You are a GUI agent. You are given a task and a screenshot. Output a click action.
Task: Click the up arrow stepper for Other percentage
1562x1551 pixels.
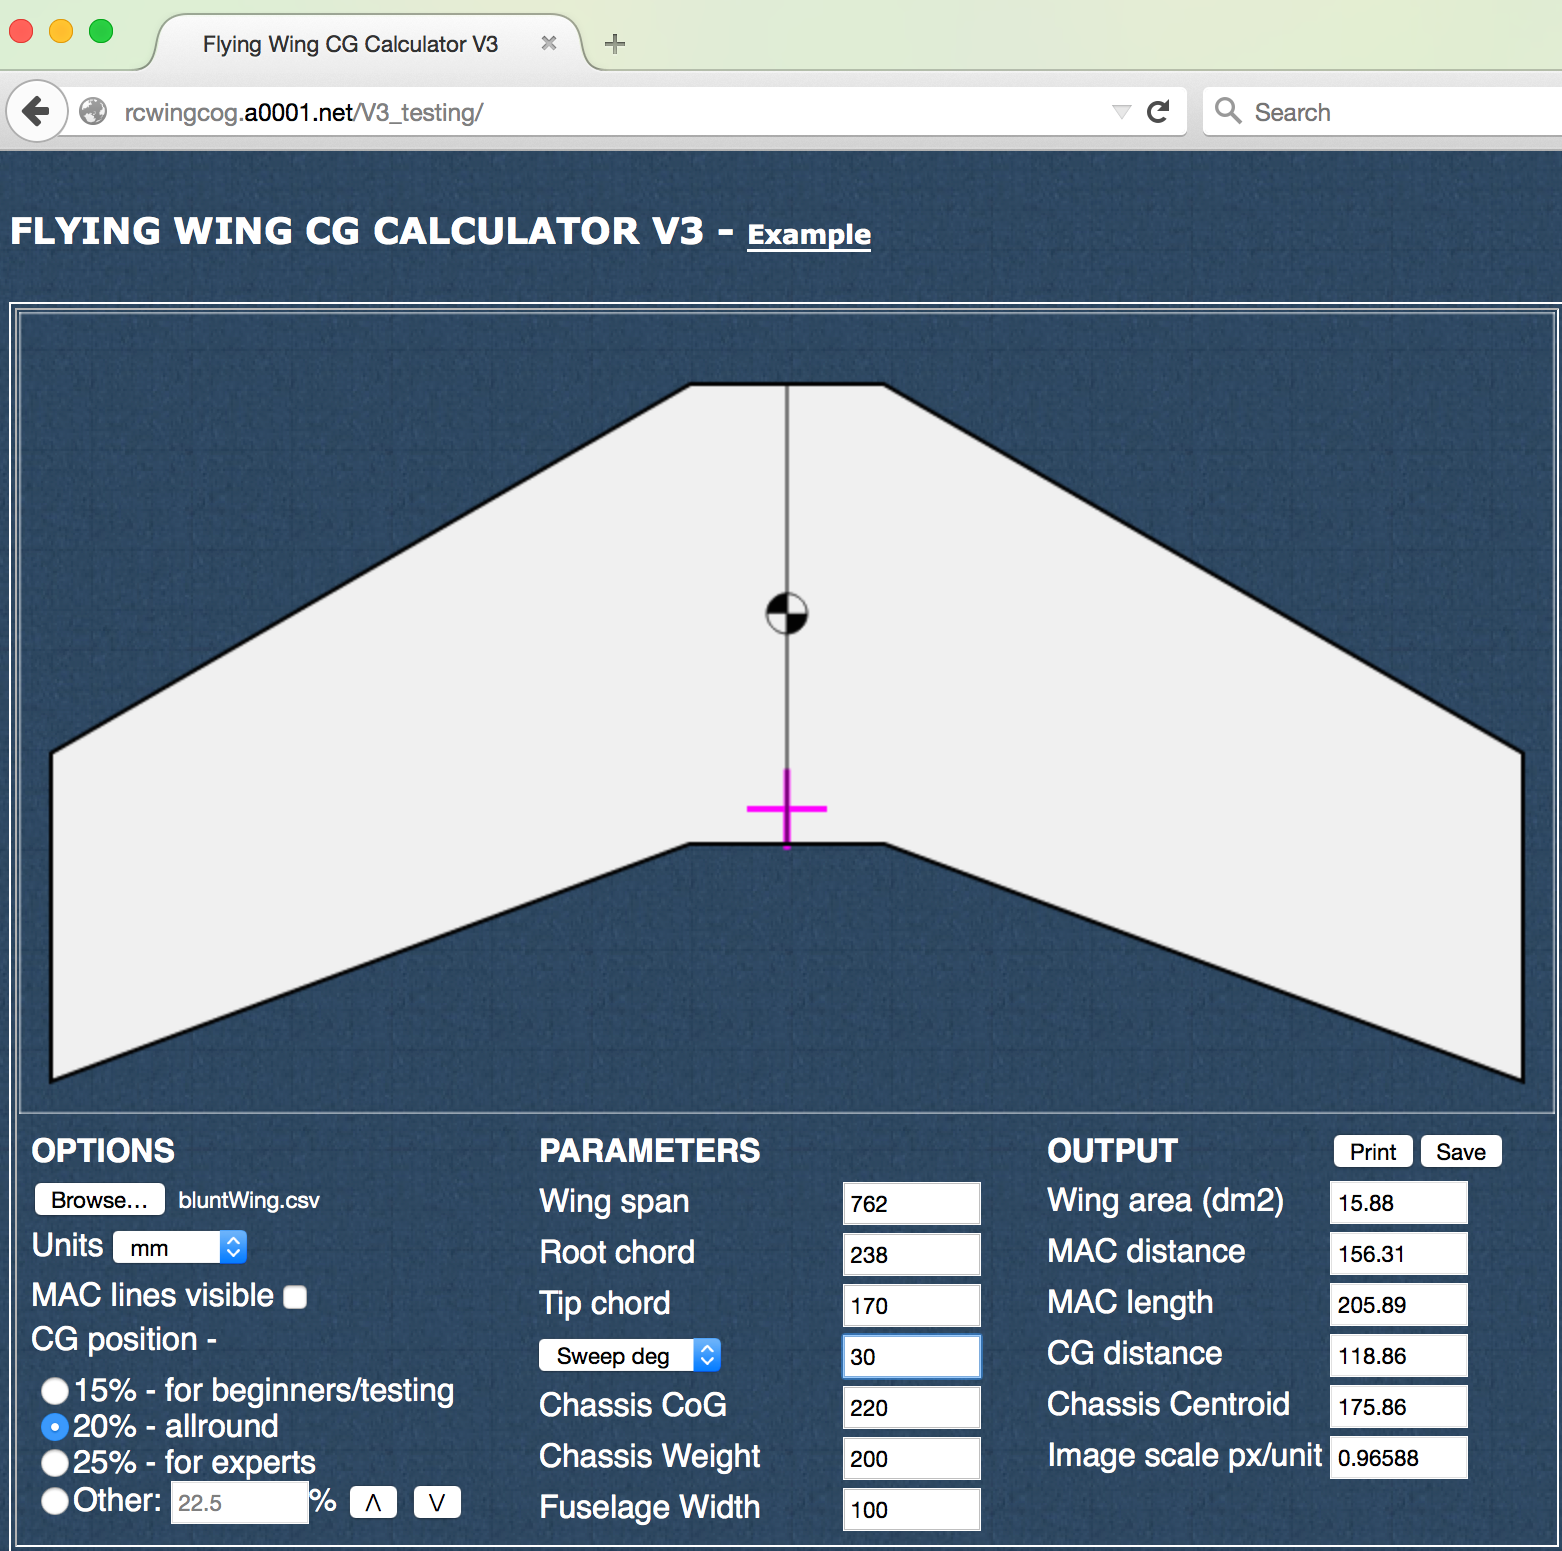(x=372, y=1501)
